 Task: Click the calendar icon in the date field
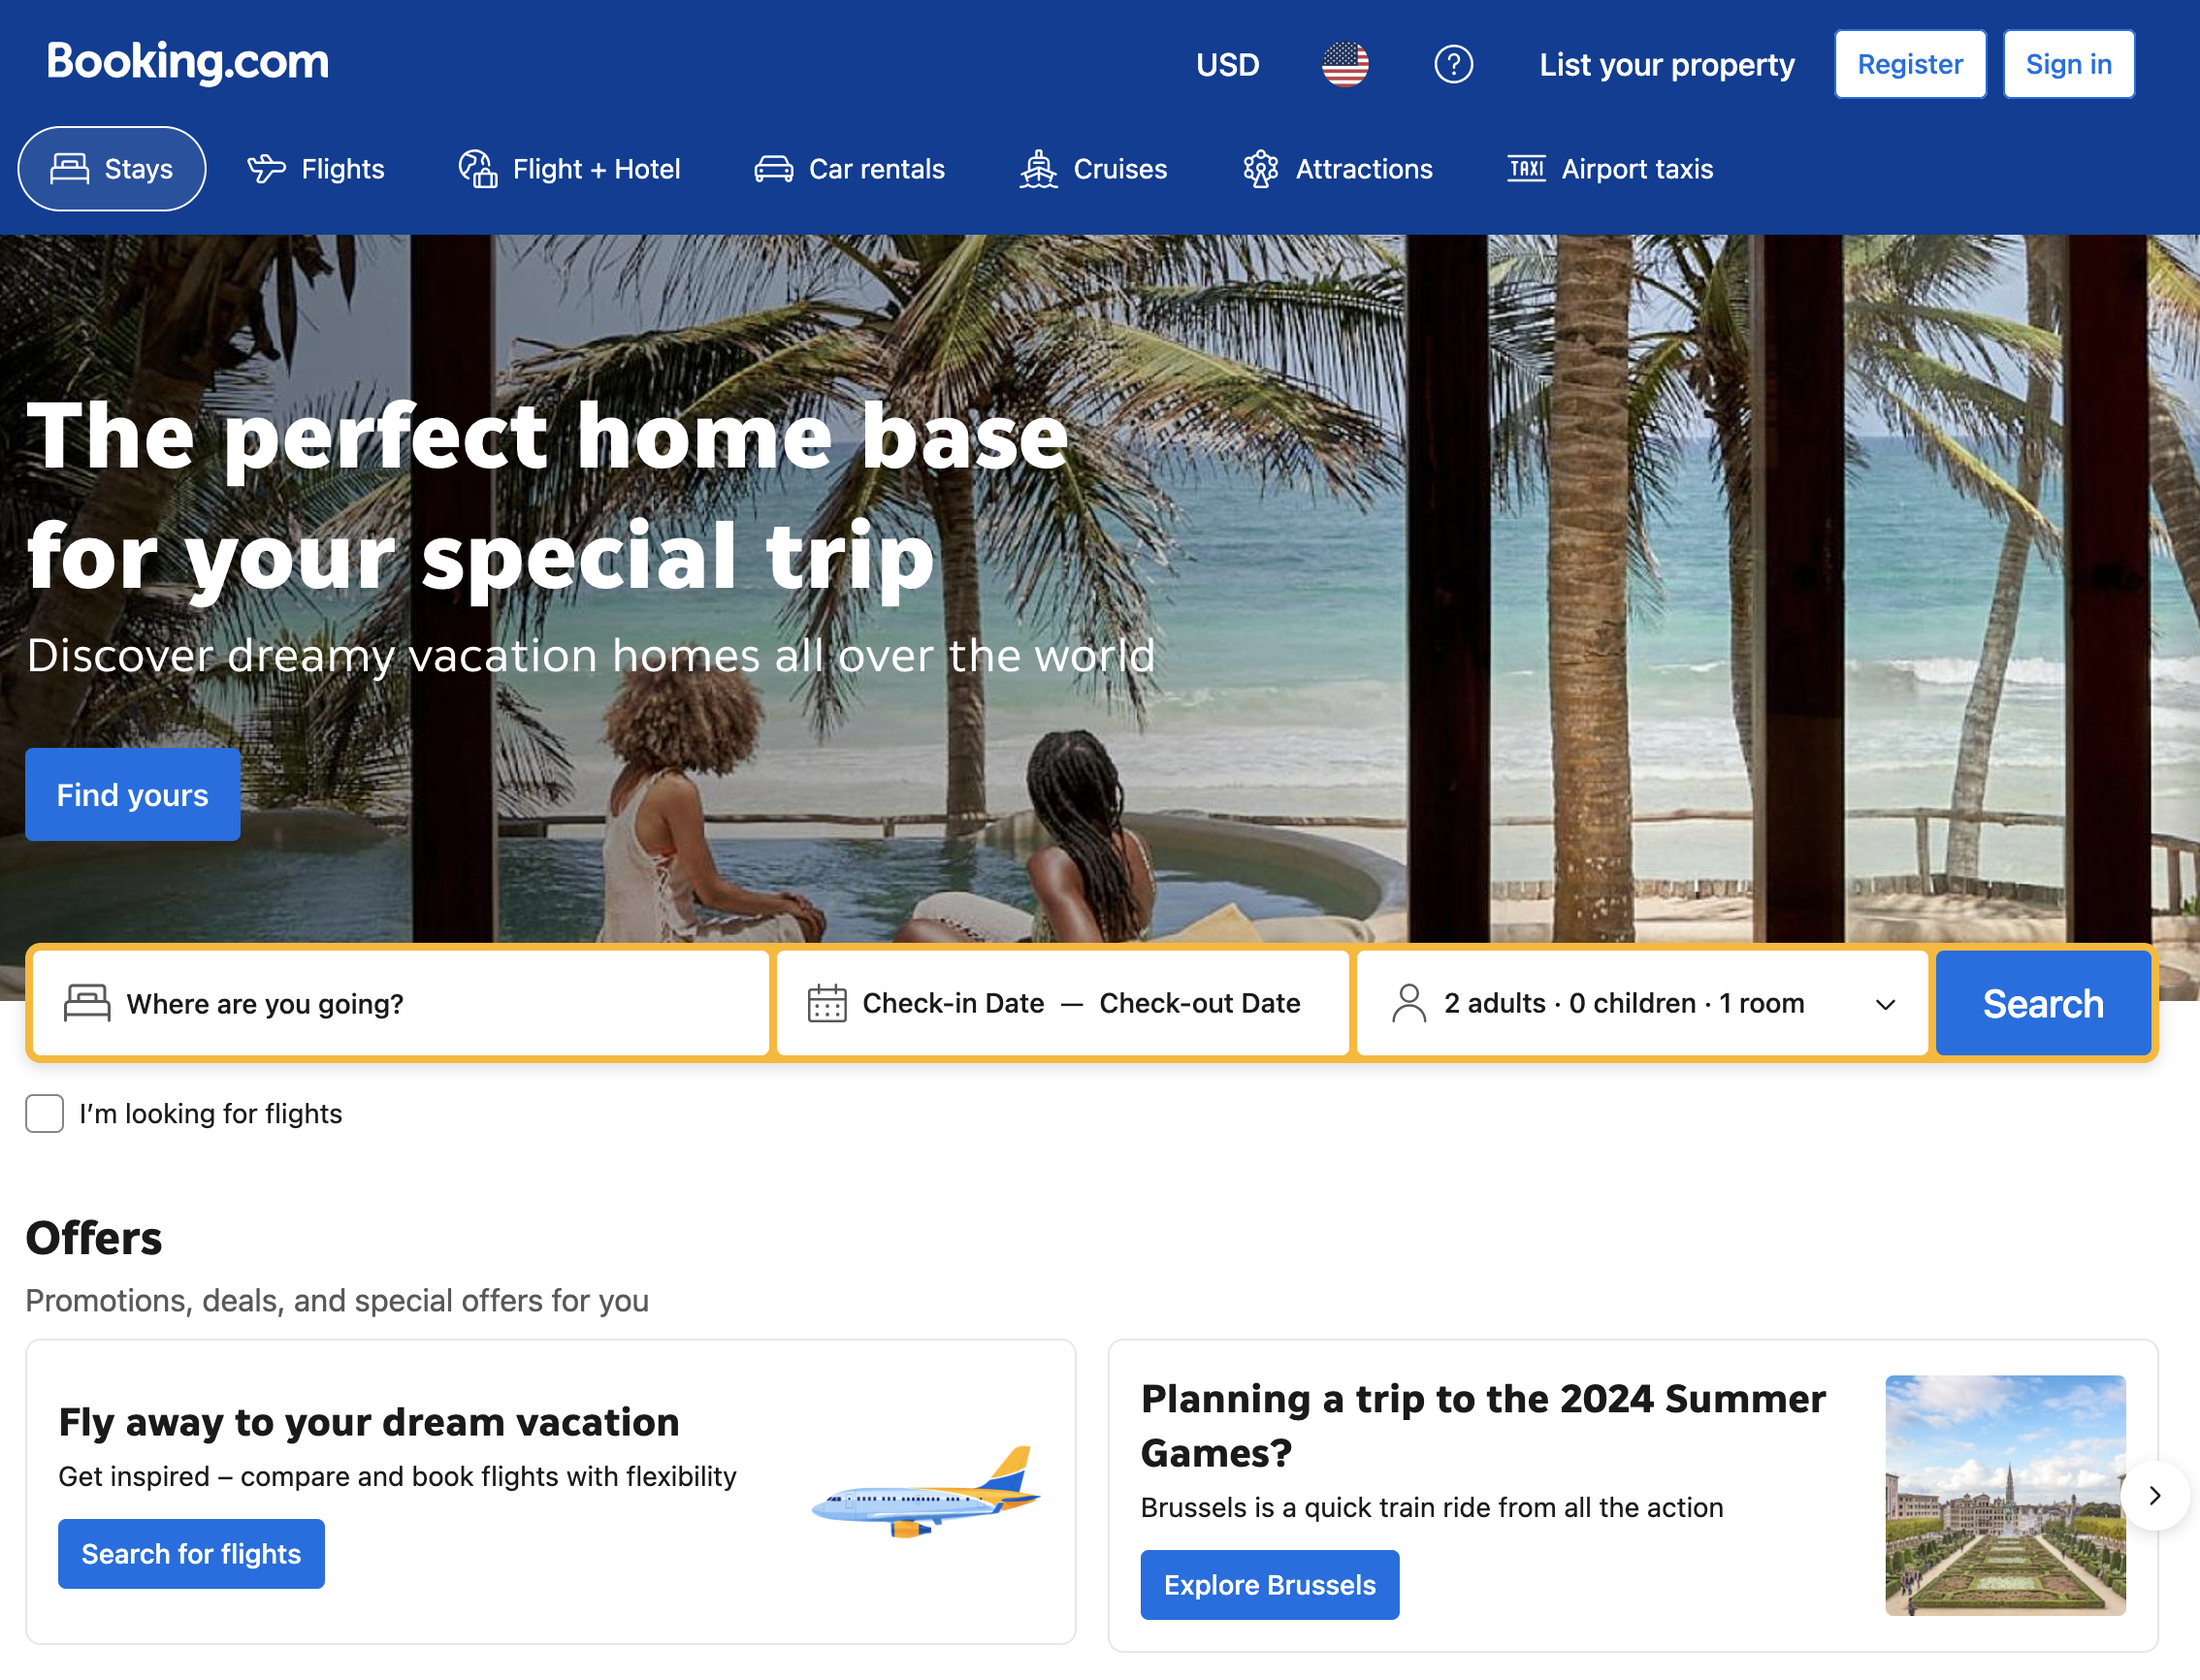pyautogui.click(x=827, y=1003)
